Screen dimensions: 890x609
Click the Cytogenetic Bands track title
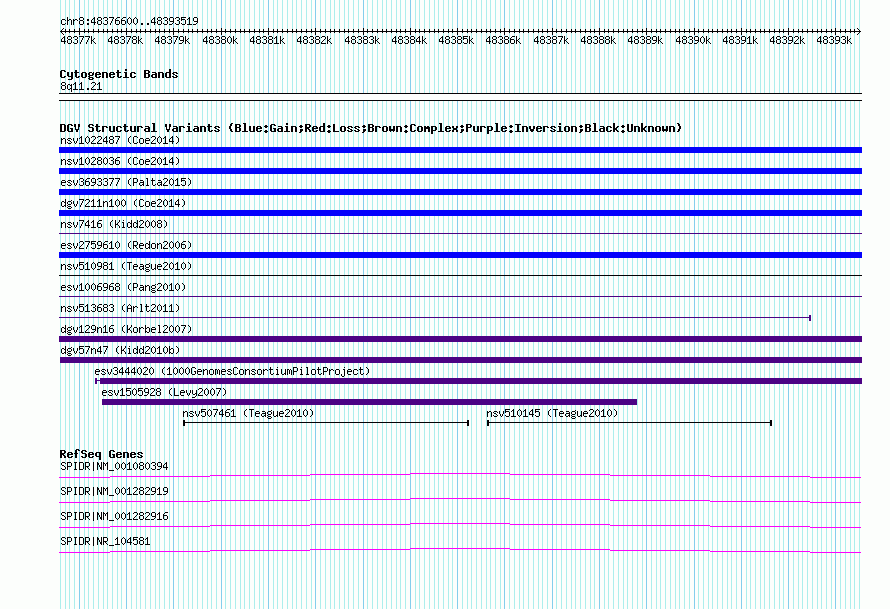point(119,74)
